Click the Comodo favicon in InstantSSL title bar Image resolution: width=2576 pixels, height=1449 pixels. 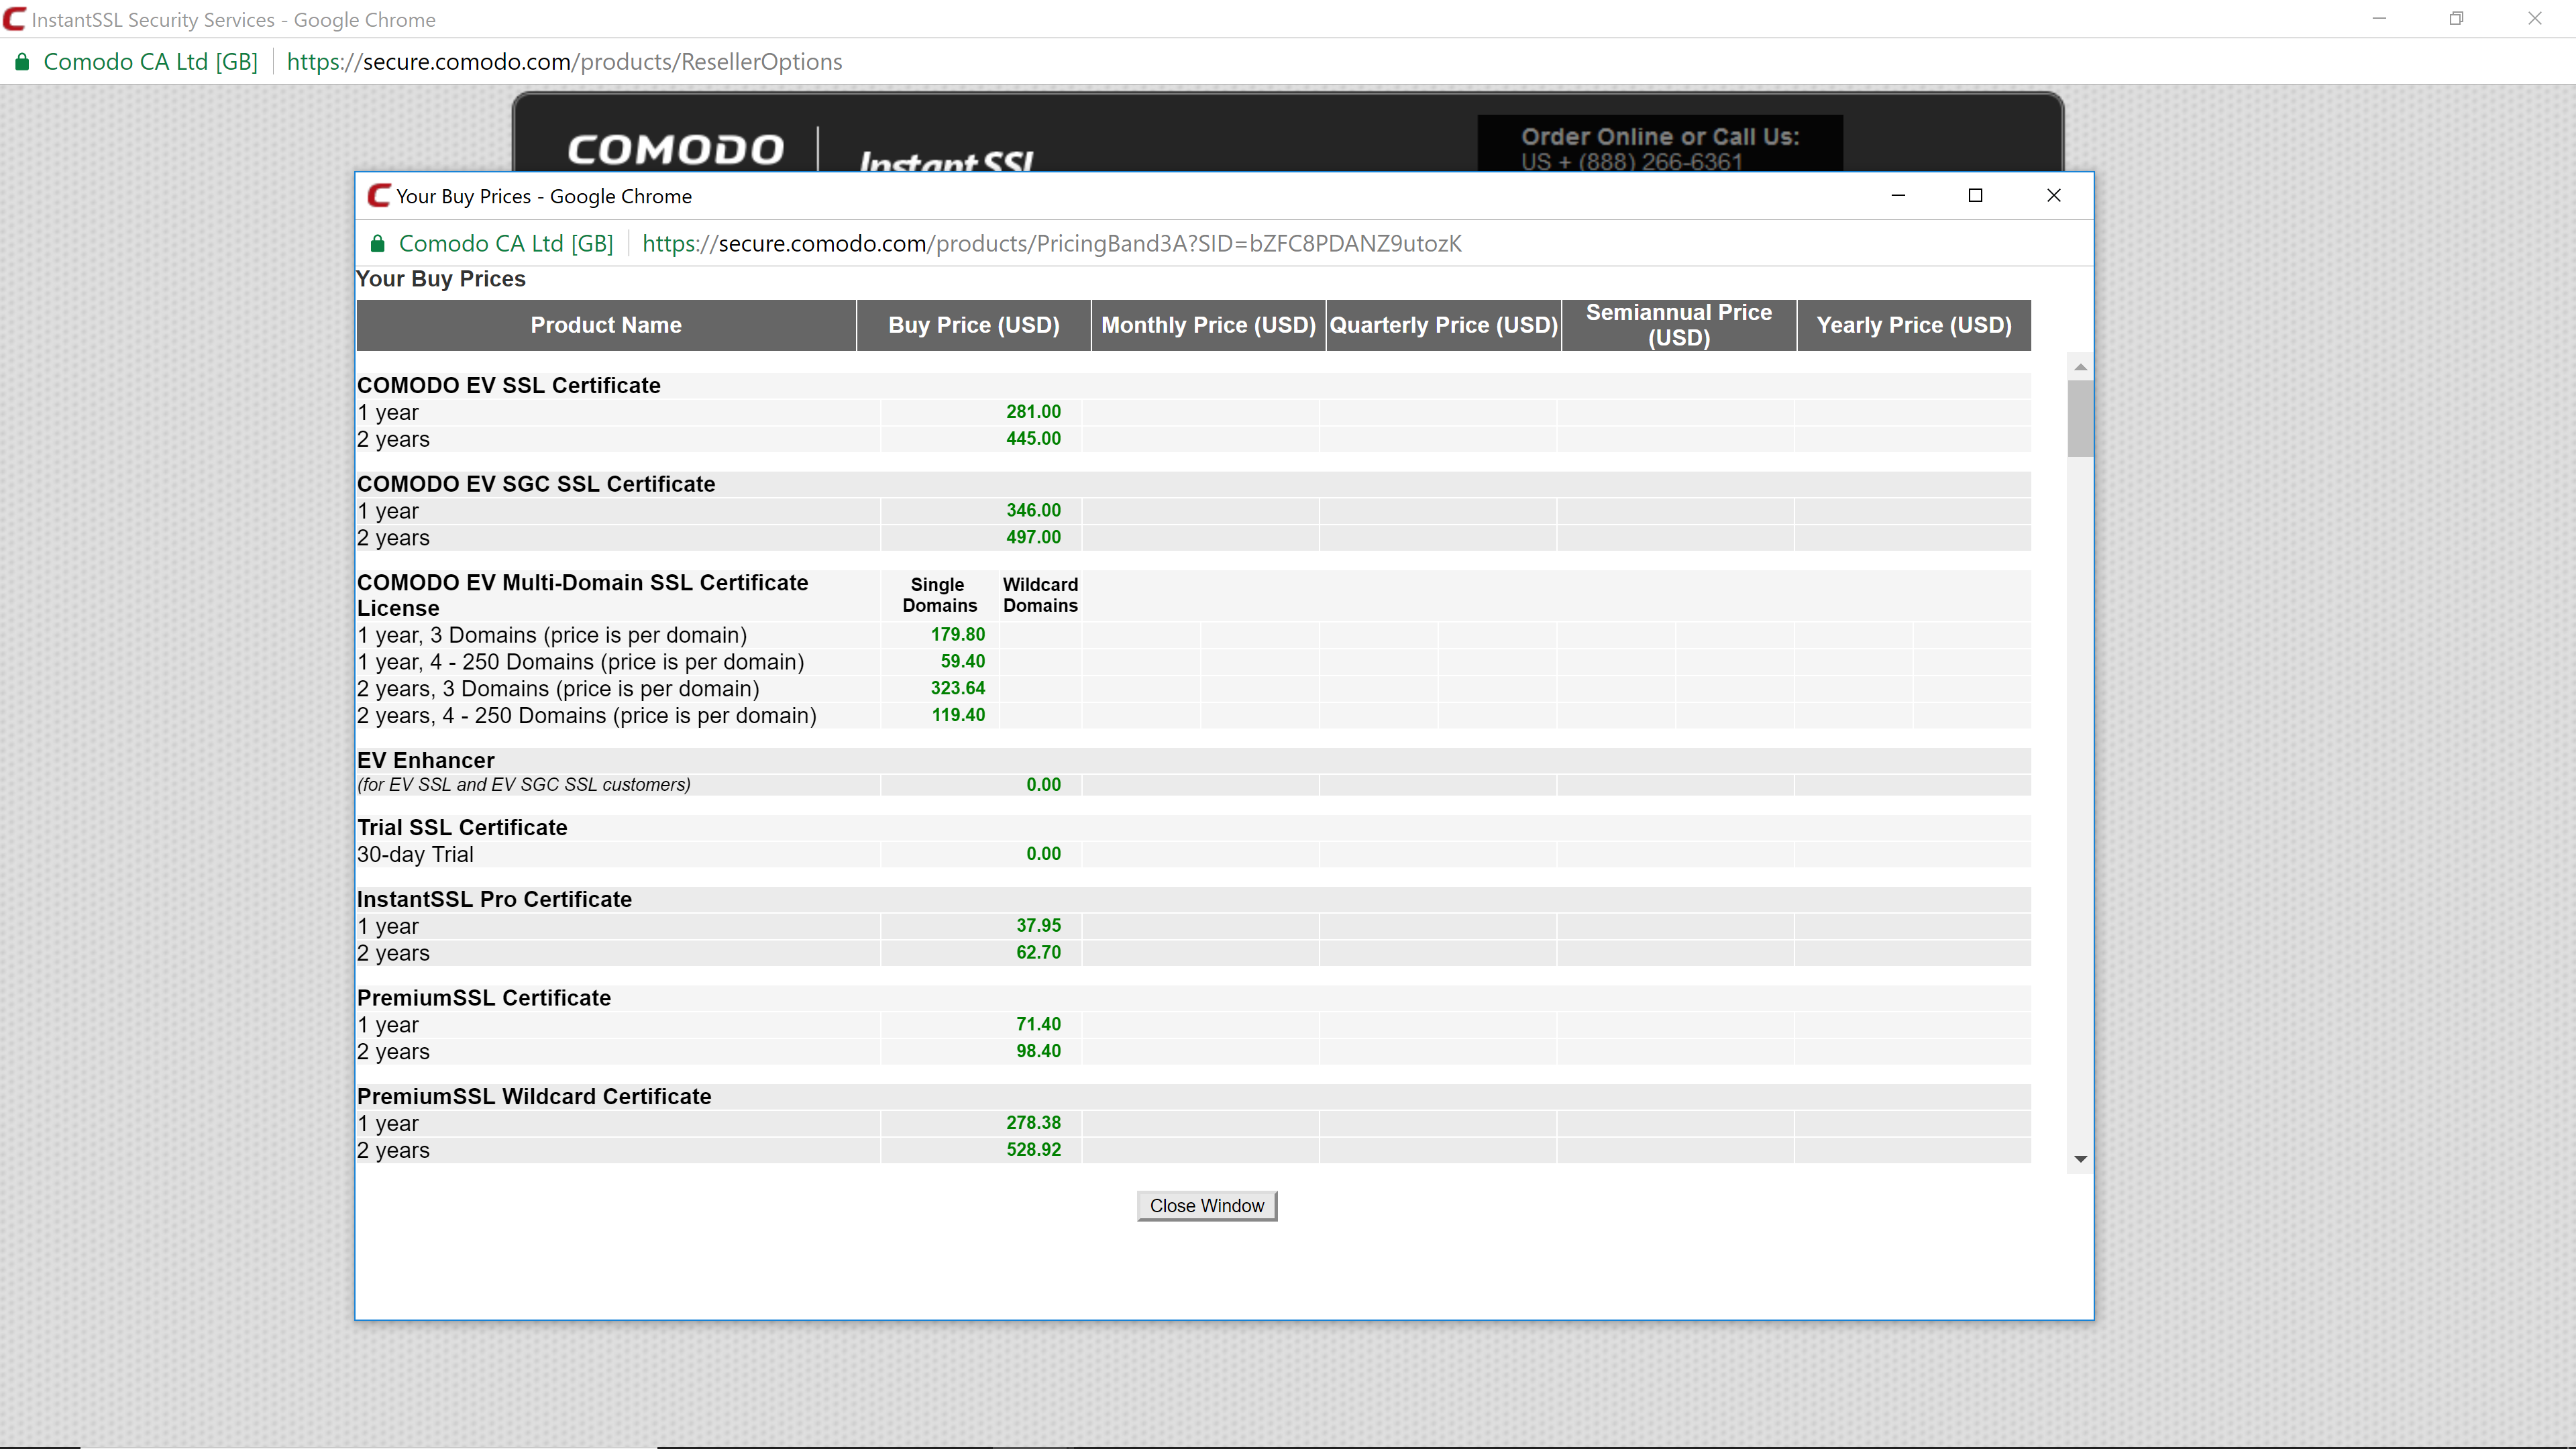click(x=14, y=19)
